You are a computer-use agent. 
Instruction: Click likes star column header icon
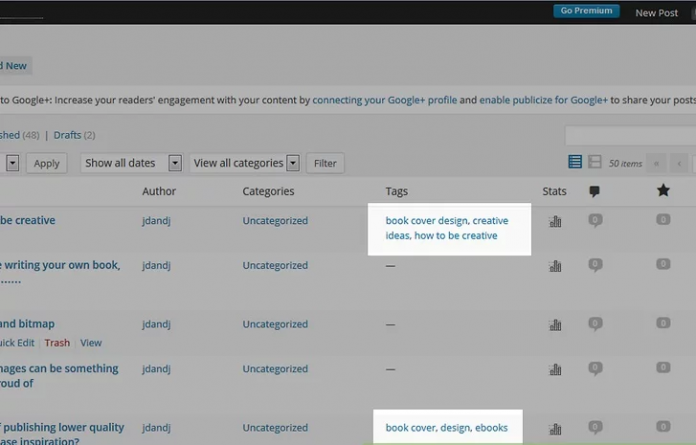[x=662, y=190]
